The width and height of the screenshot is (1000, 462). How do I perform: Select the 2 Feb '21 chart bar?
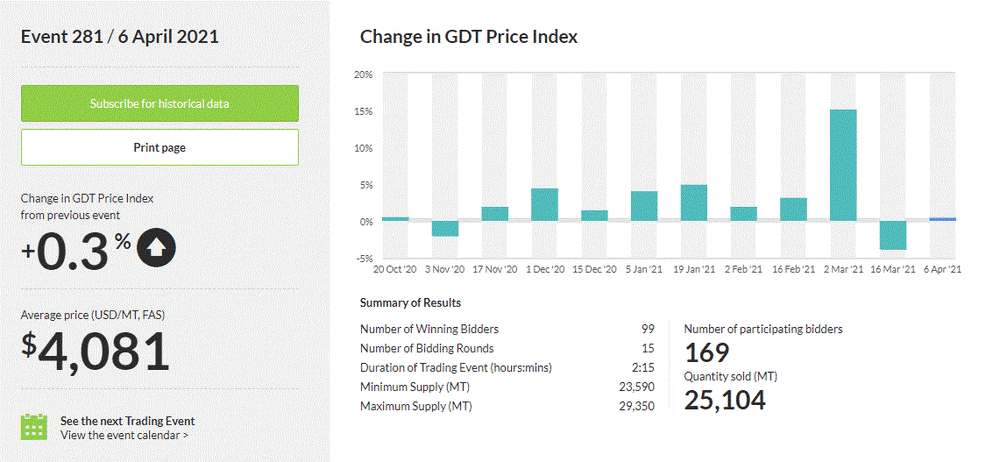pyautogui.click(x=744, y=213)
